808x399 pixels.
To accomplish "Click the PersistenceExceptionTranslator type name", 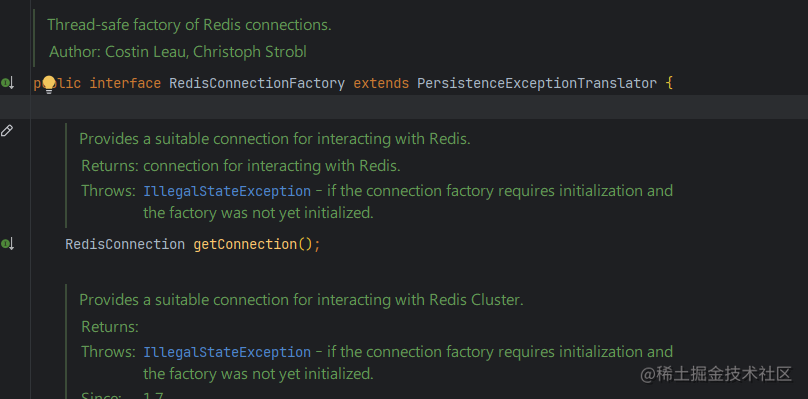I will [537, 84].
